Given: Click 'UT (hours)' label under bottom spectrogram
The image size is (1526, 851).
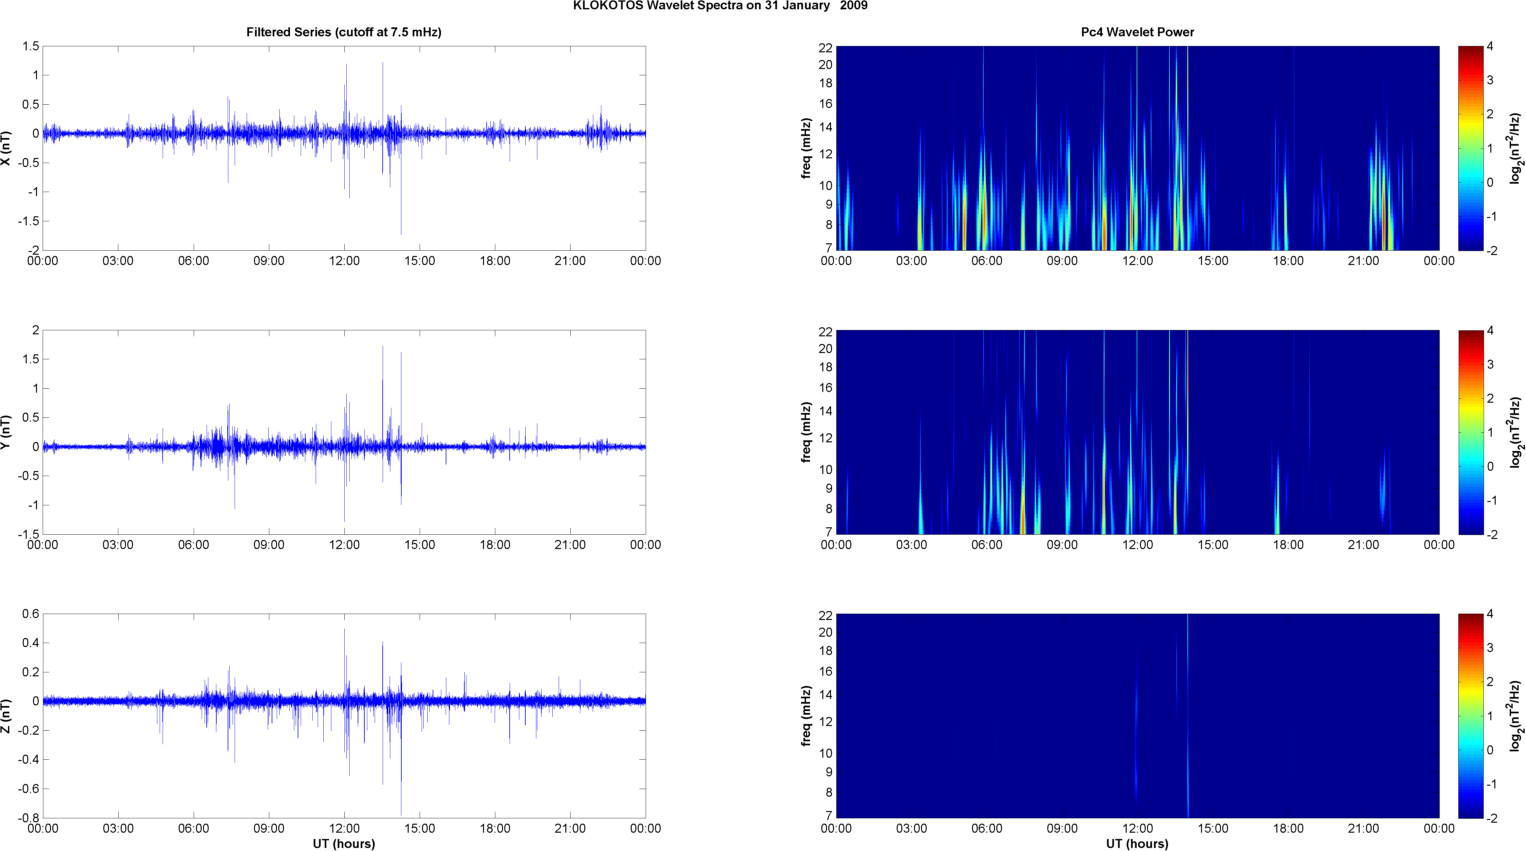Looking at the screenshot, I should point(1137,844).
